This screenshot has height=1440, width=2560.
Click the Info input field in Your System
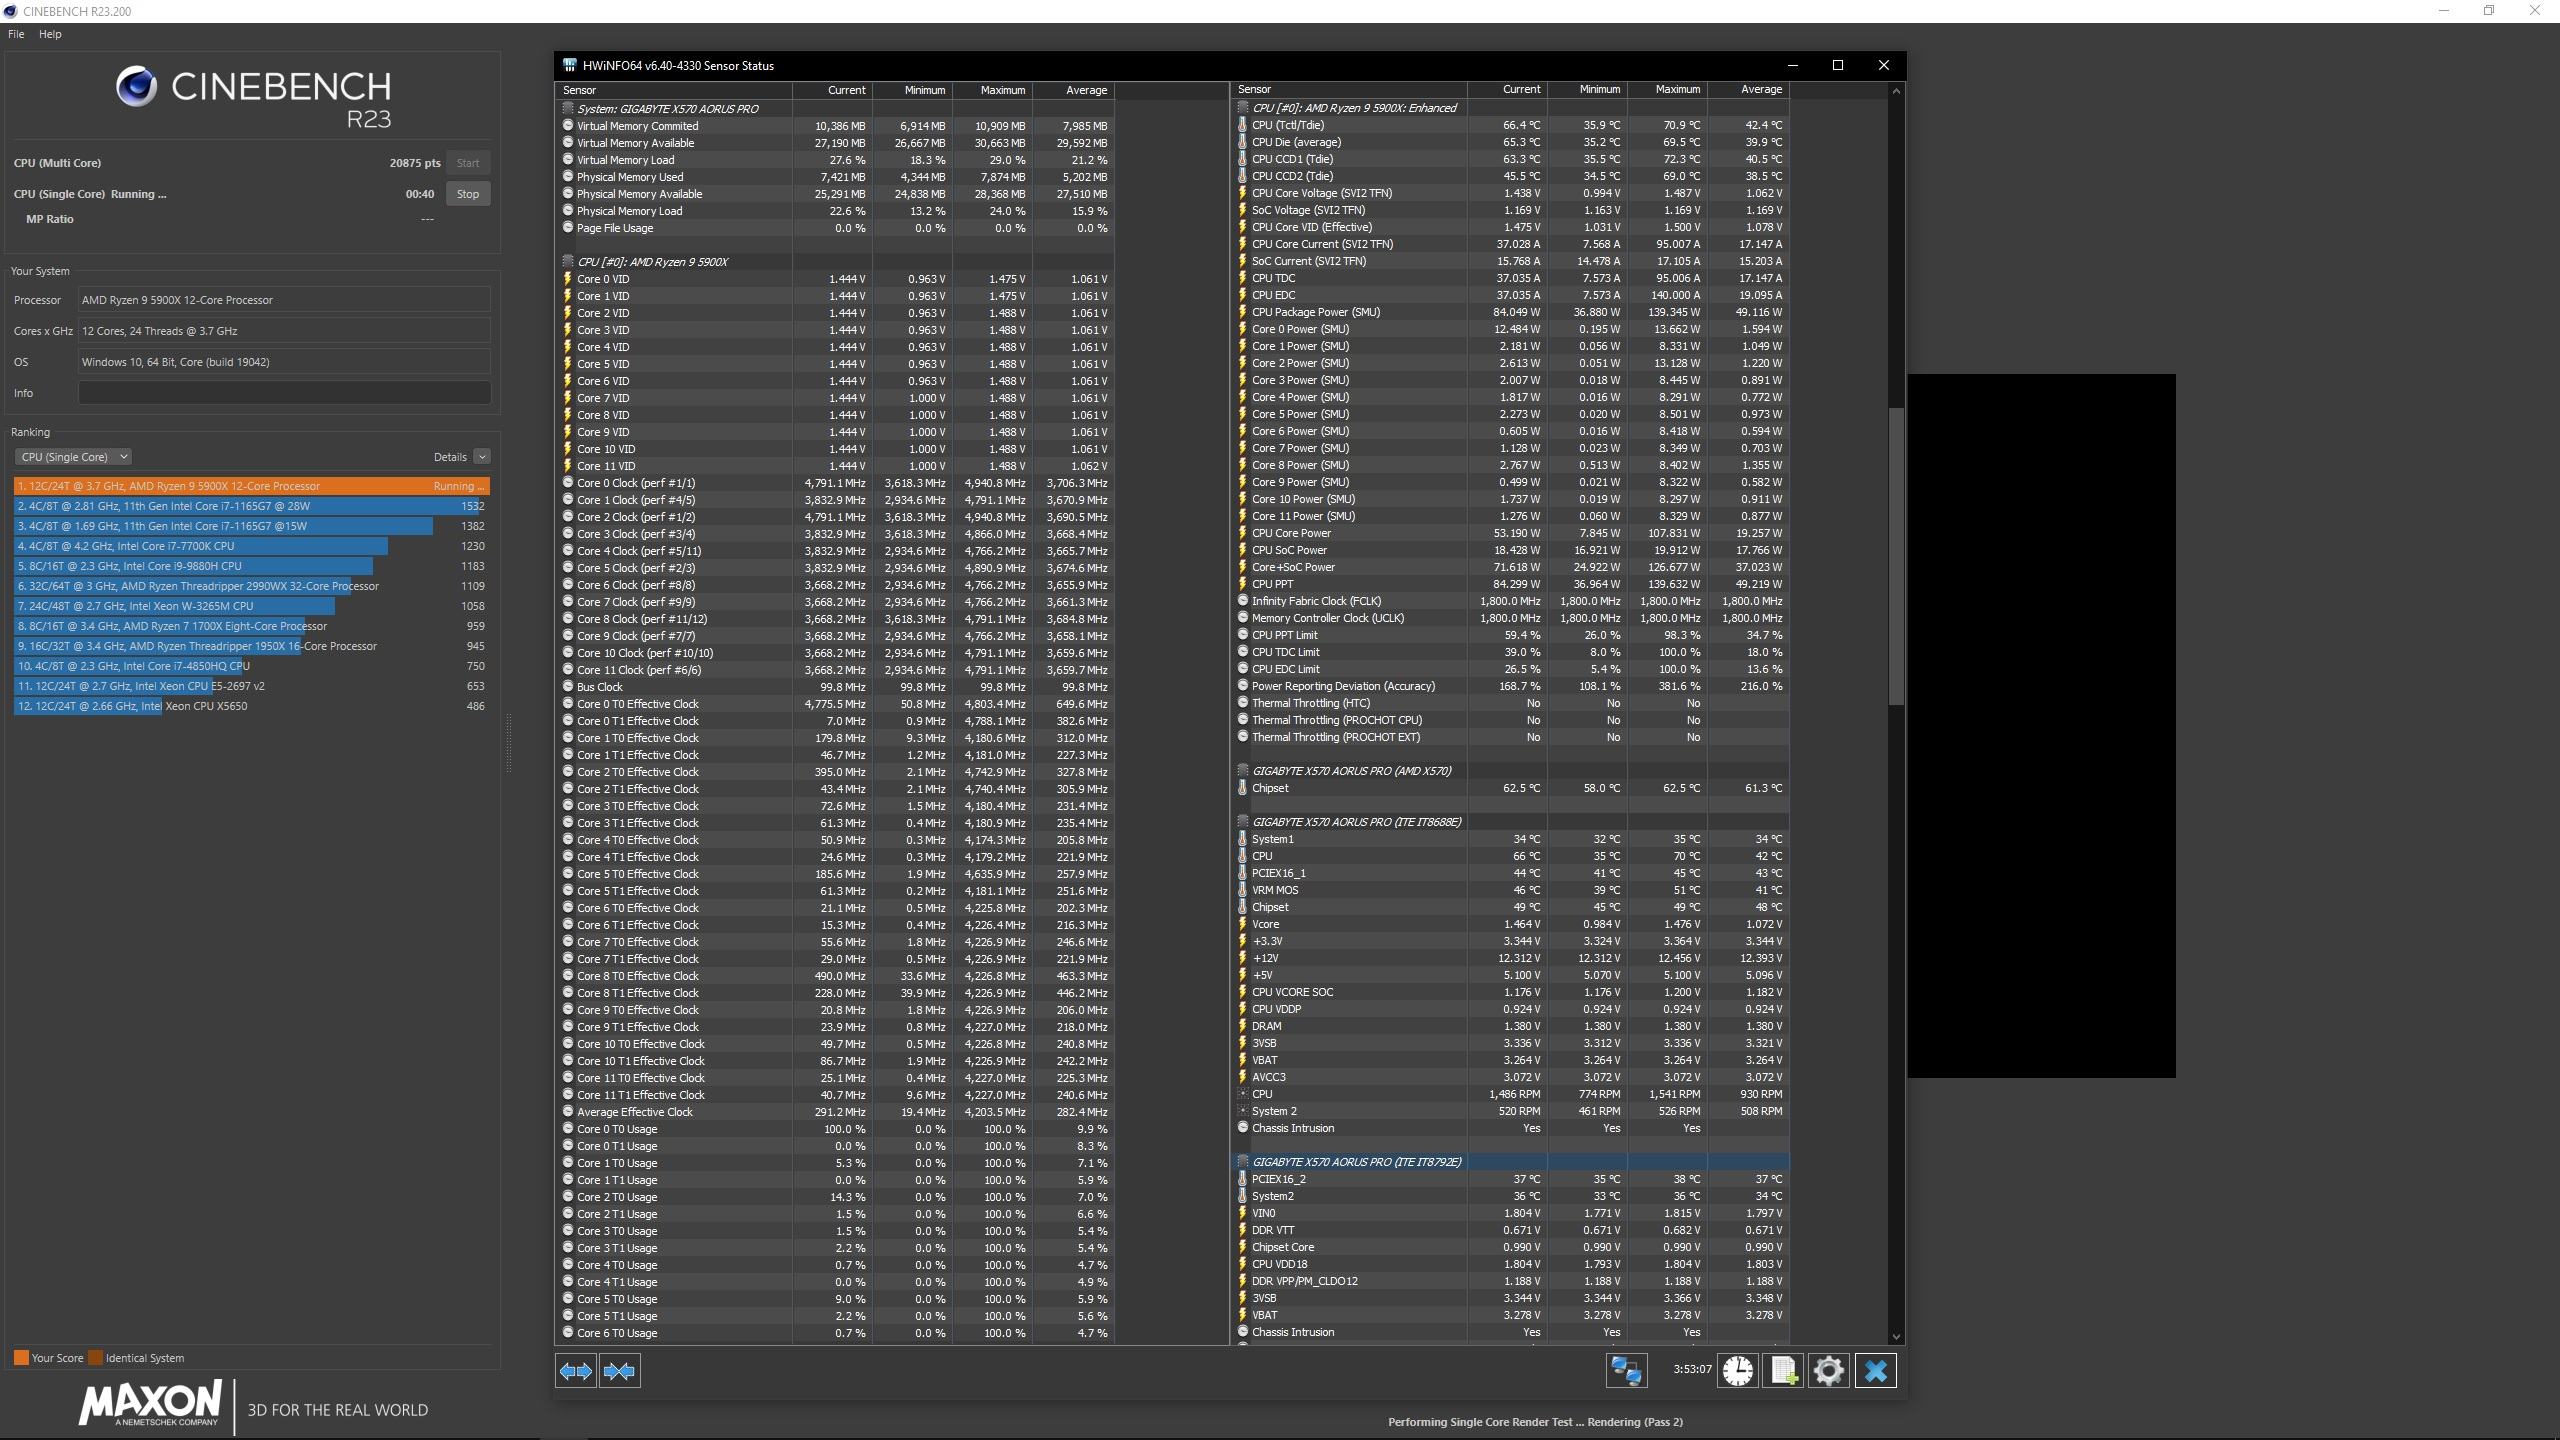284,393
